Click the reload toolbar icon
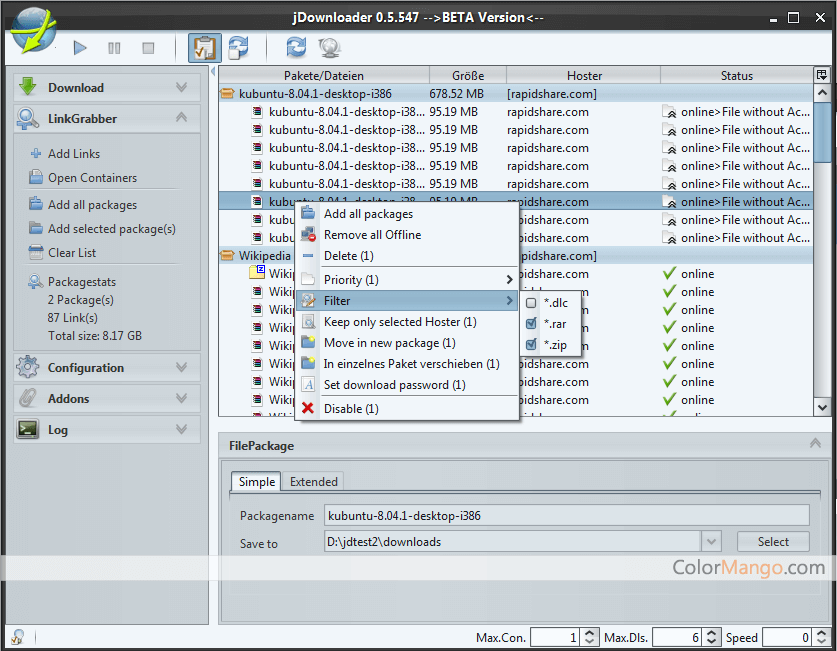The width and height of the screenshot is (837, 651). (297, 47)
